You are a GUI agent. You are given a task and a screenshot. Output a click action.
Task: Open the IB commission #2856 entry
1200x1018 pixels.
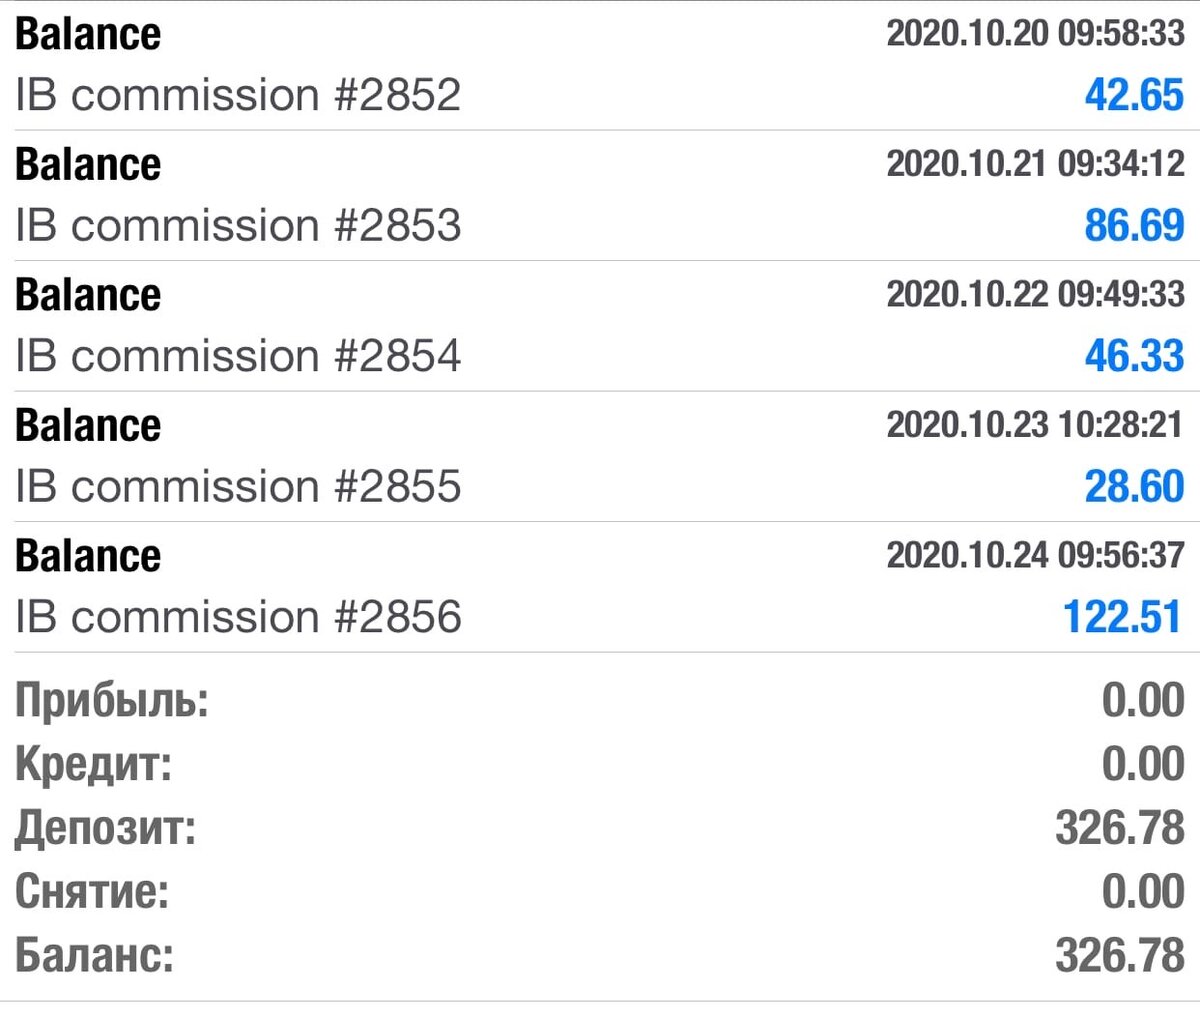[x=238, y=617]
